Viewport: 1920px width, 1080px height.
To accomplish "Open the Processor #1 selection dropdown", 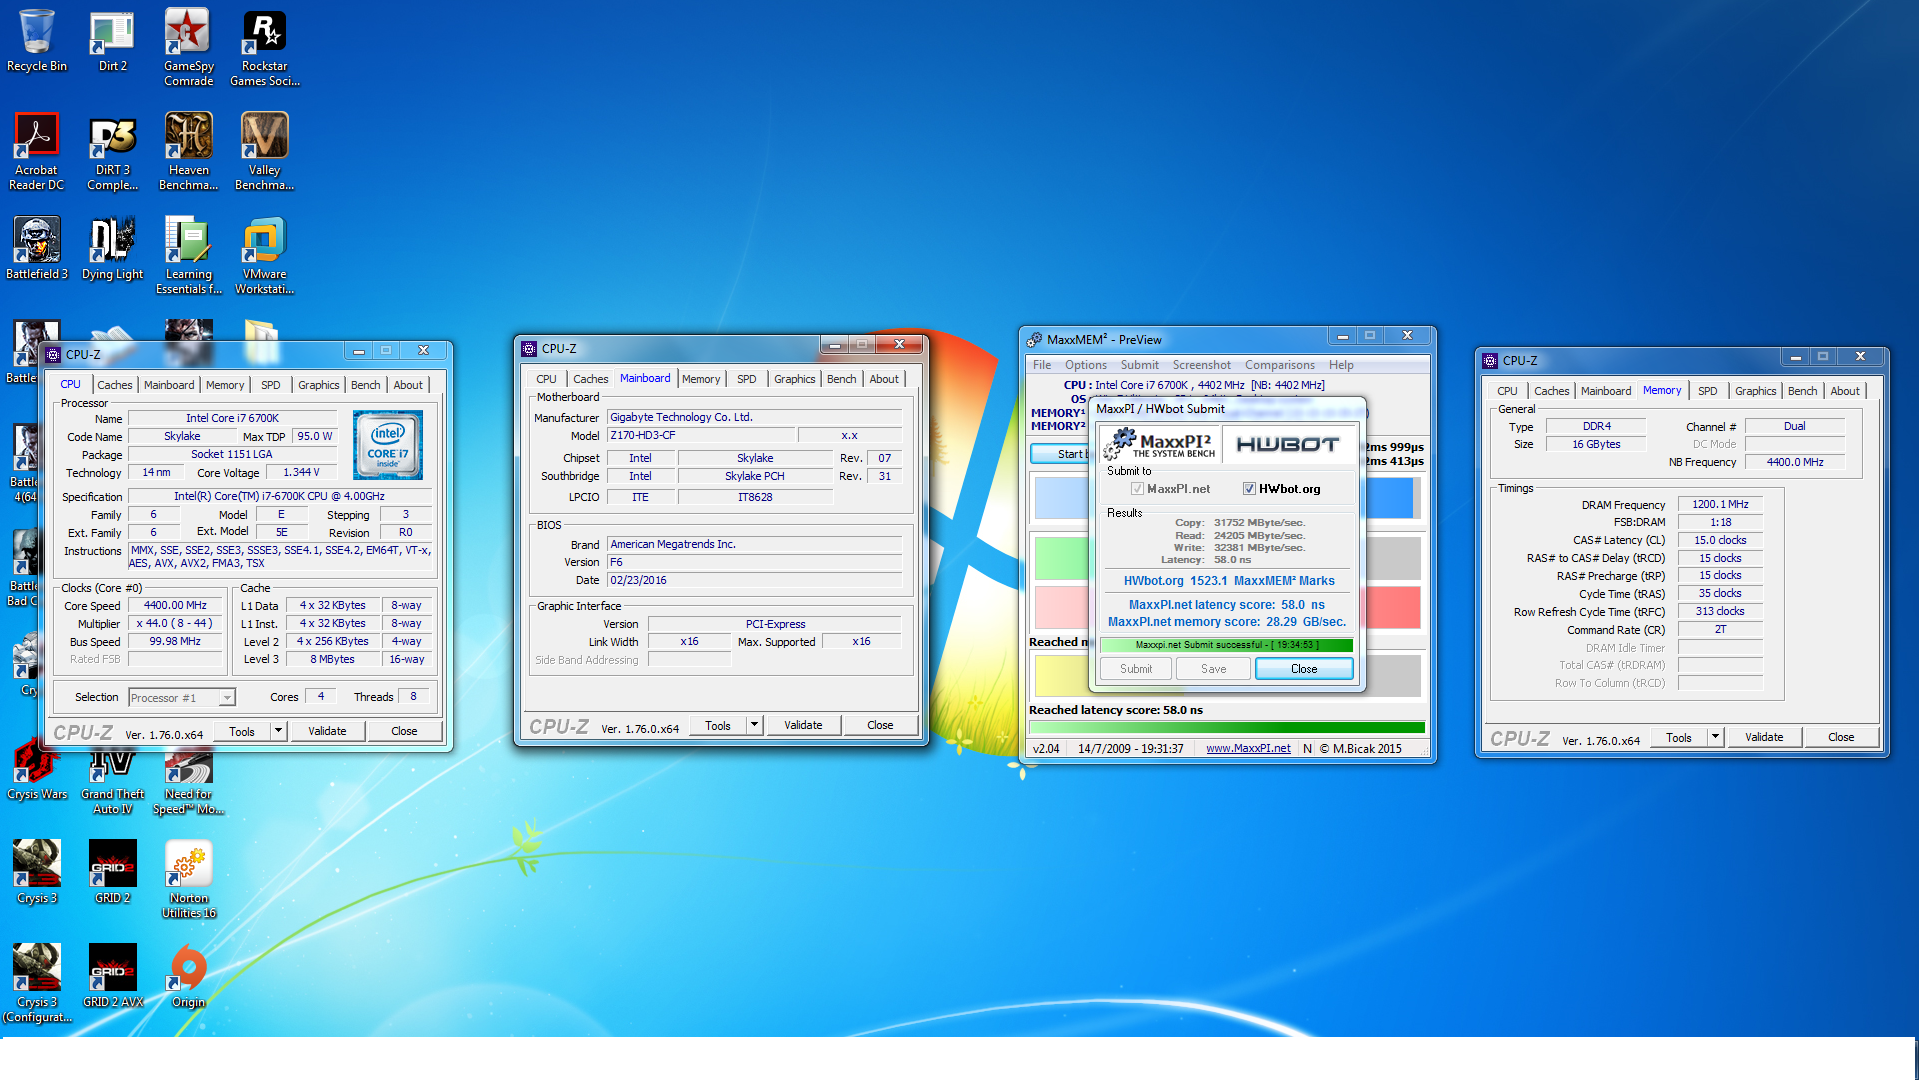I will (181, 698).
